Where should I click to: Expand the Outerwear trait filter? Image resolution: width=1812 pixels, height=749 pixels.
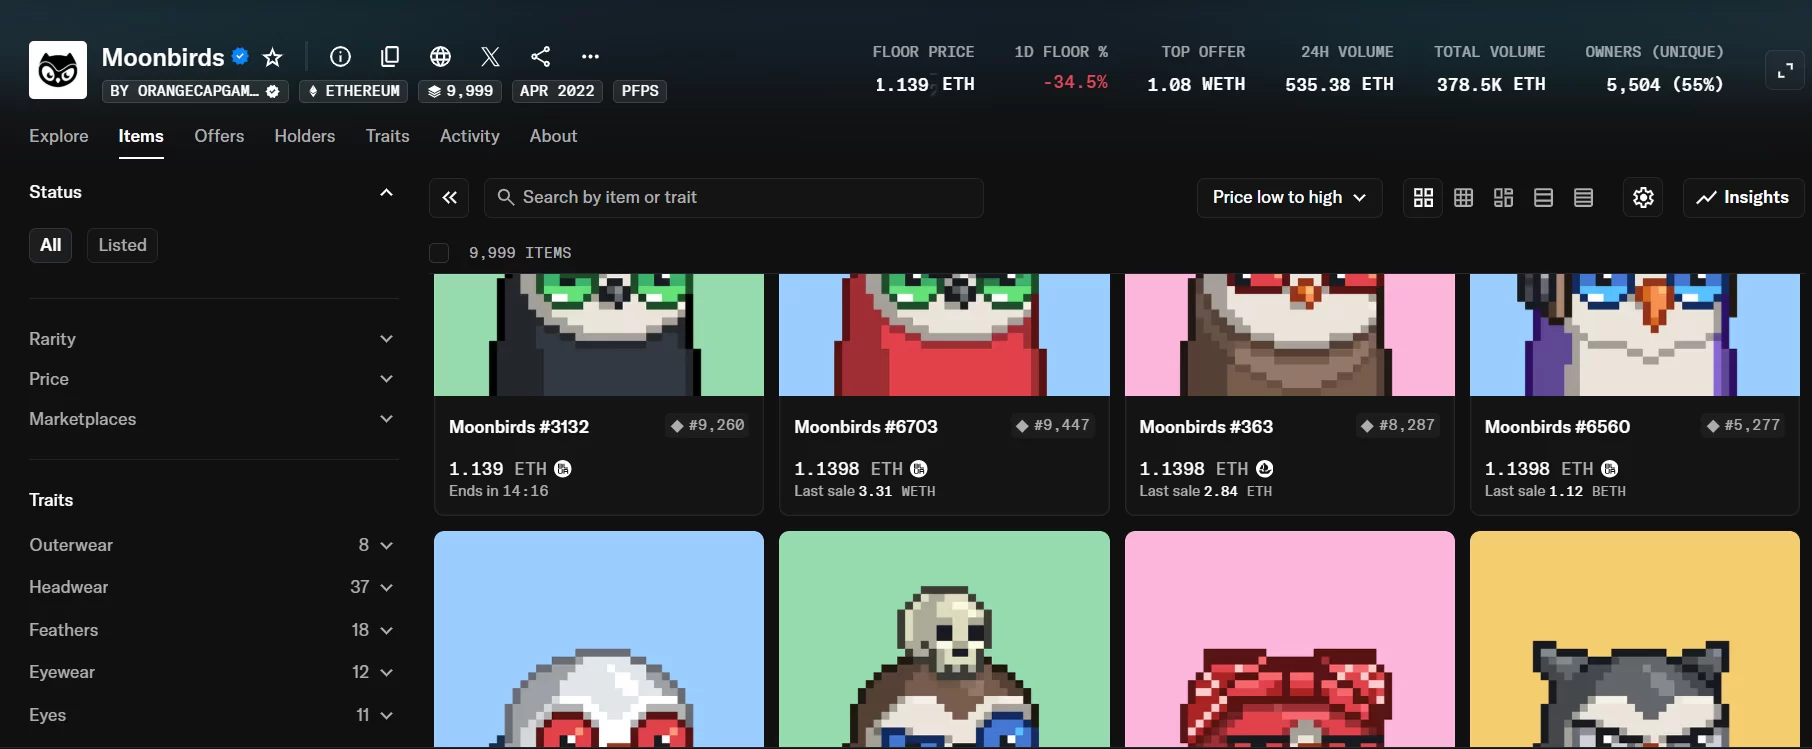[x=211, y=545]
